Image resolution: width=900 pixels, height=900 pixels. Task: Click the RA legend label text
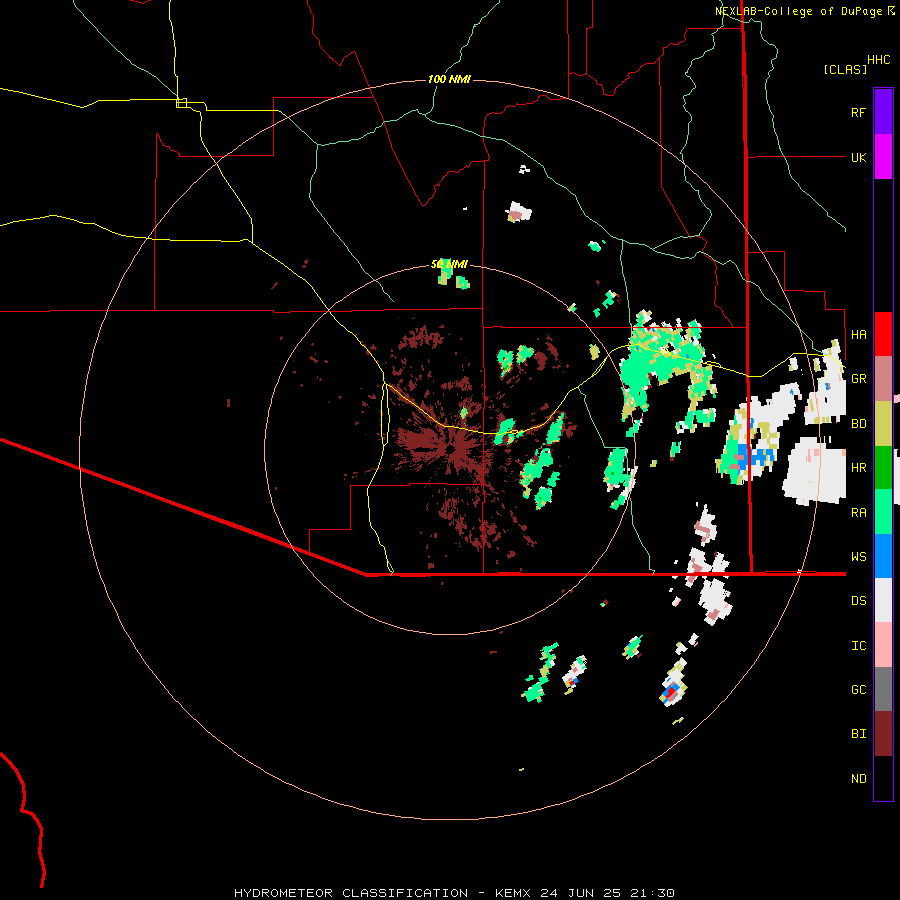(858, 513)
